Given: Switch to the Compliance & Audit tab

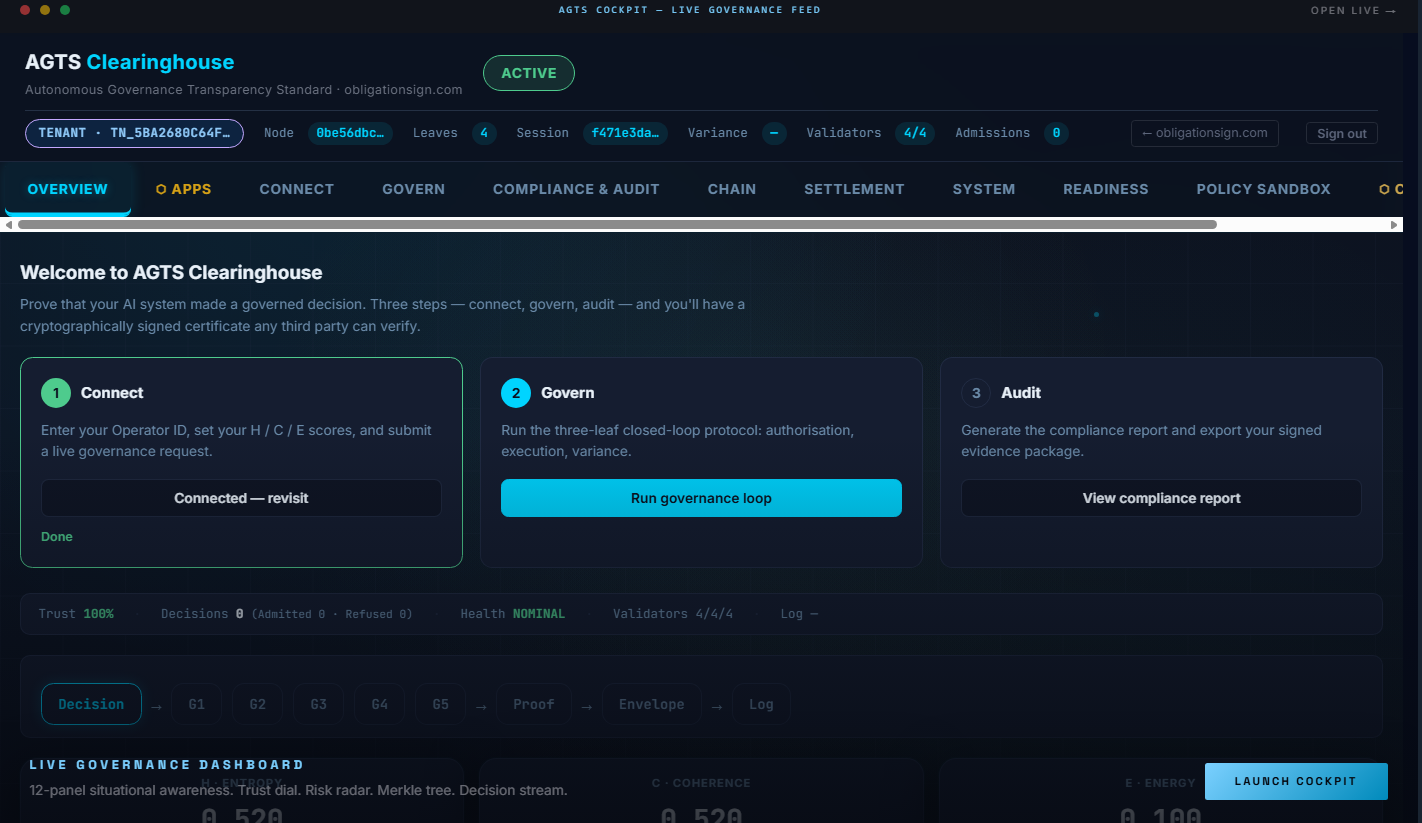Looking at the screenshot, I should coord(576,189).
